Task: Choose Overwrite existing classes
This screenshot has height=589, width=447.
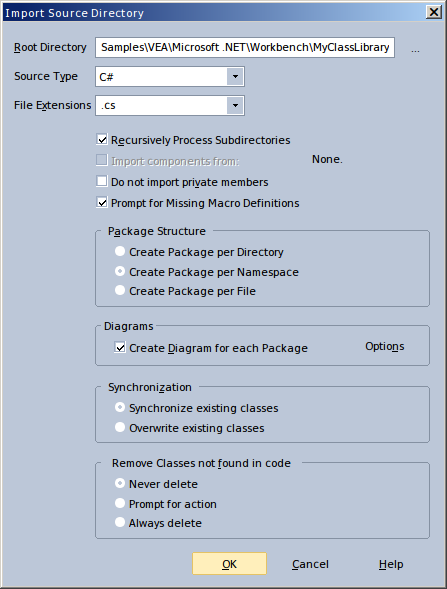Action: point(120,427)
